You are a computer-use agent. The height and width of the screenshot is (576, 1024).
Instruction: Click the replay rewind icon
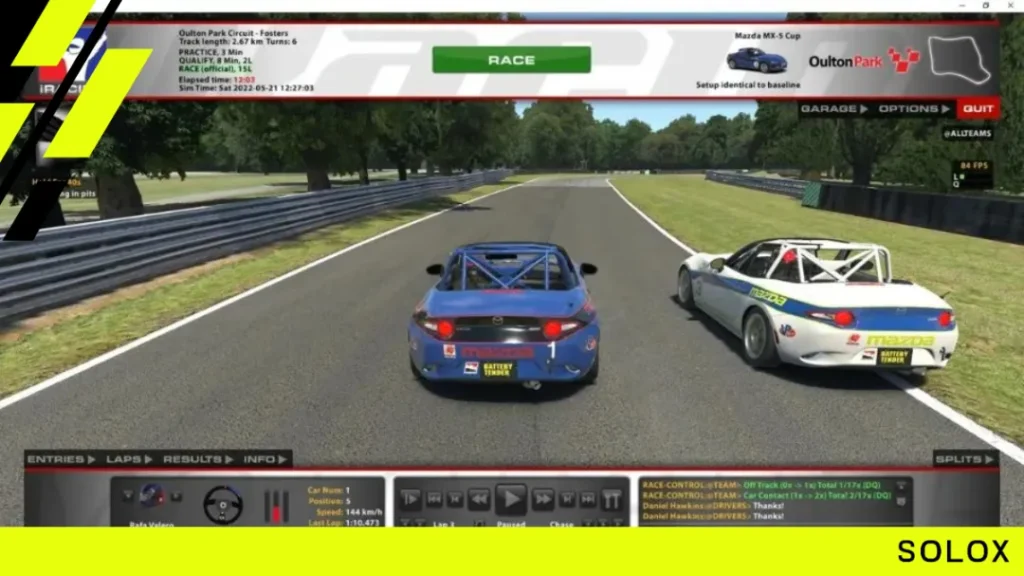[479, 500]
